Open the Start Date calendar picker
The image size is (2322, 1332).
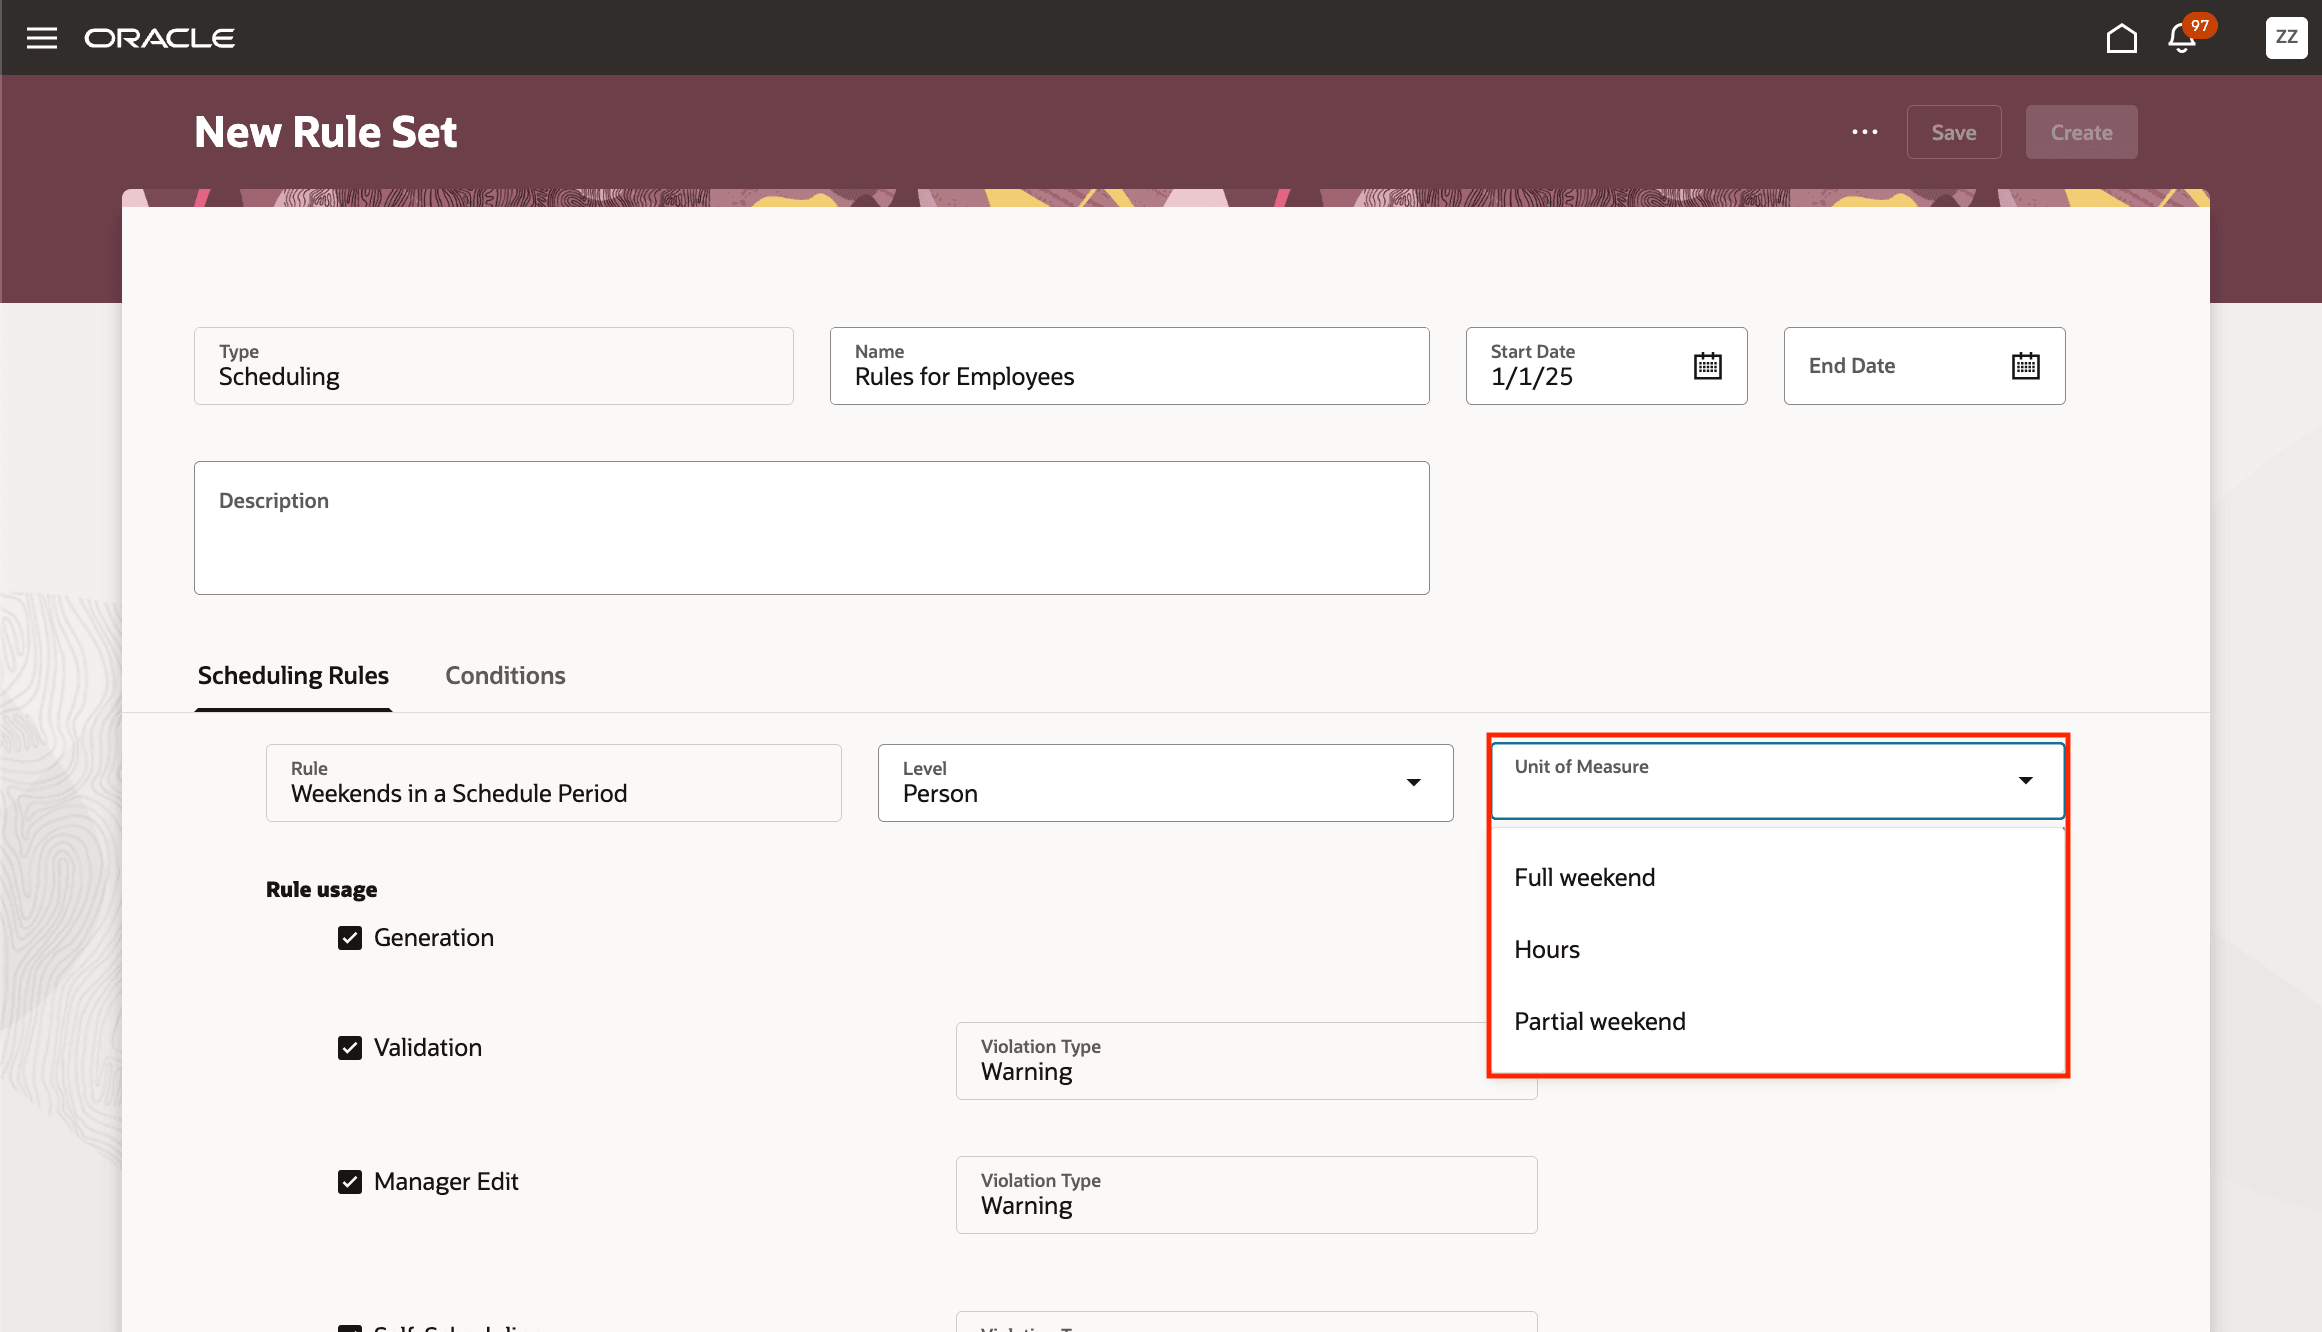pos(1707,366)
